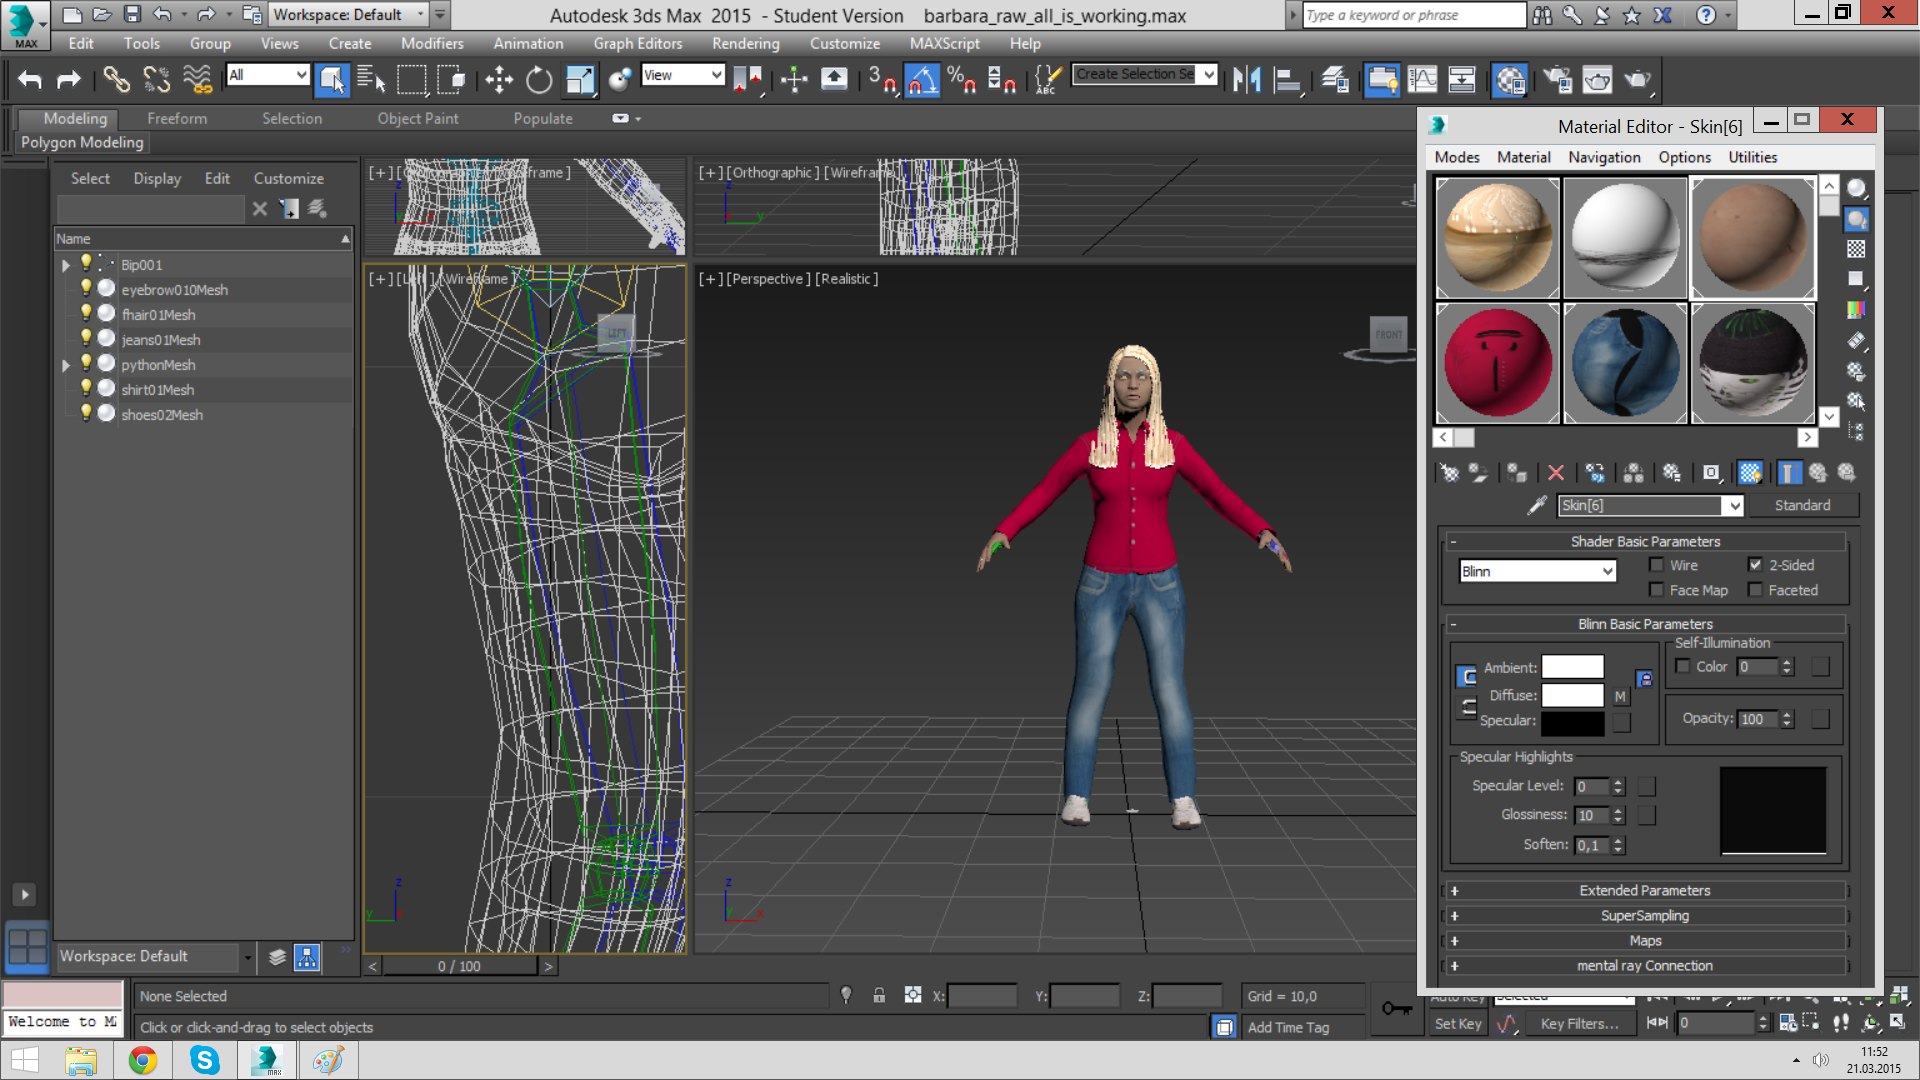Hide jeans01Mesh using its lightbulb icon
This screenshot has height=1080, width=1920.
tap(86, 339)
